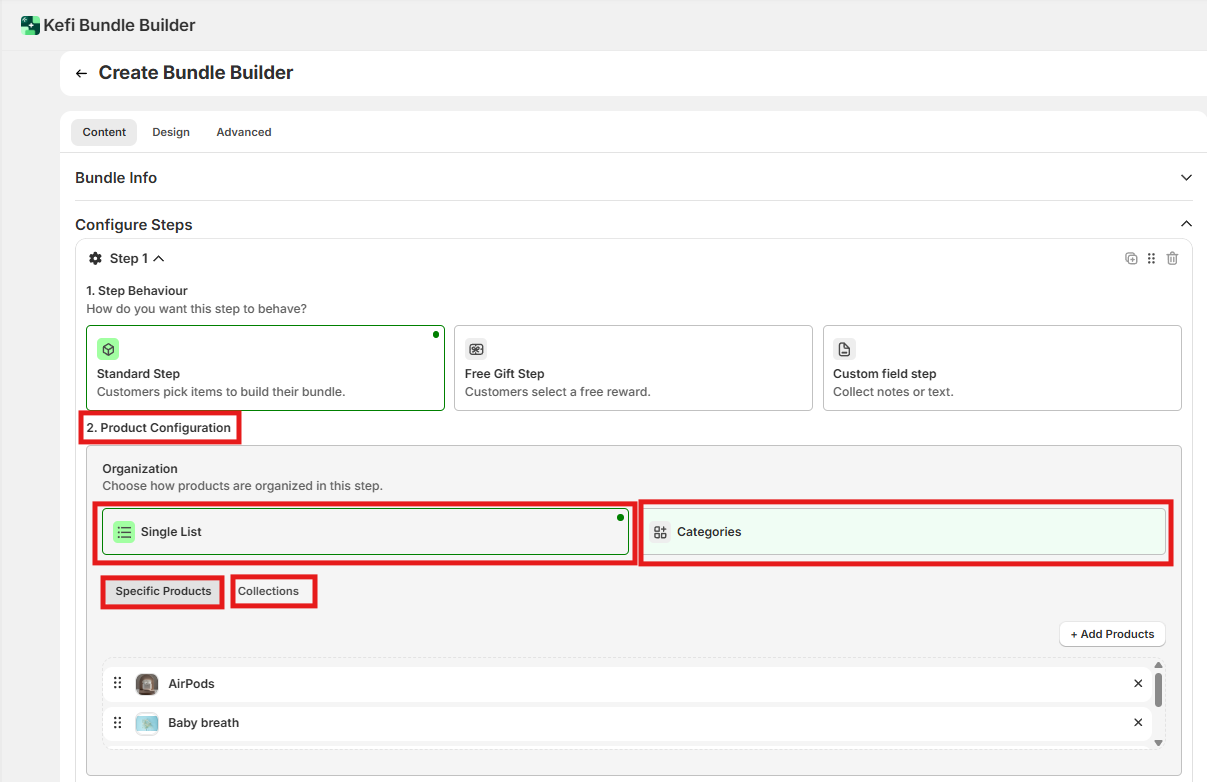Screen dimensions: 1207x782
Task: Click 'How do you want this step to behave?' text
Action: (x=197, y=309)
